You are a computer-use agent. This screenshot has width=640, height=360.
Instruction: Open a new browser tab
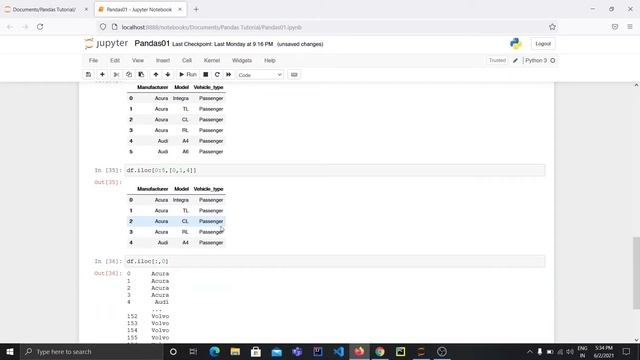(x=196, y=9)
